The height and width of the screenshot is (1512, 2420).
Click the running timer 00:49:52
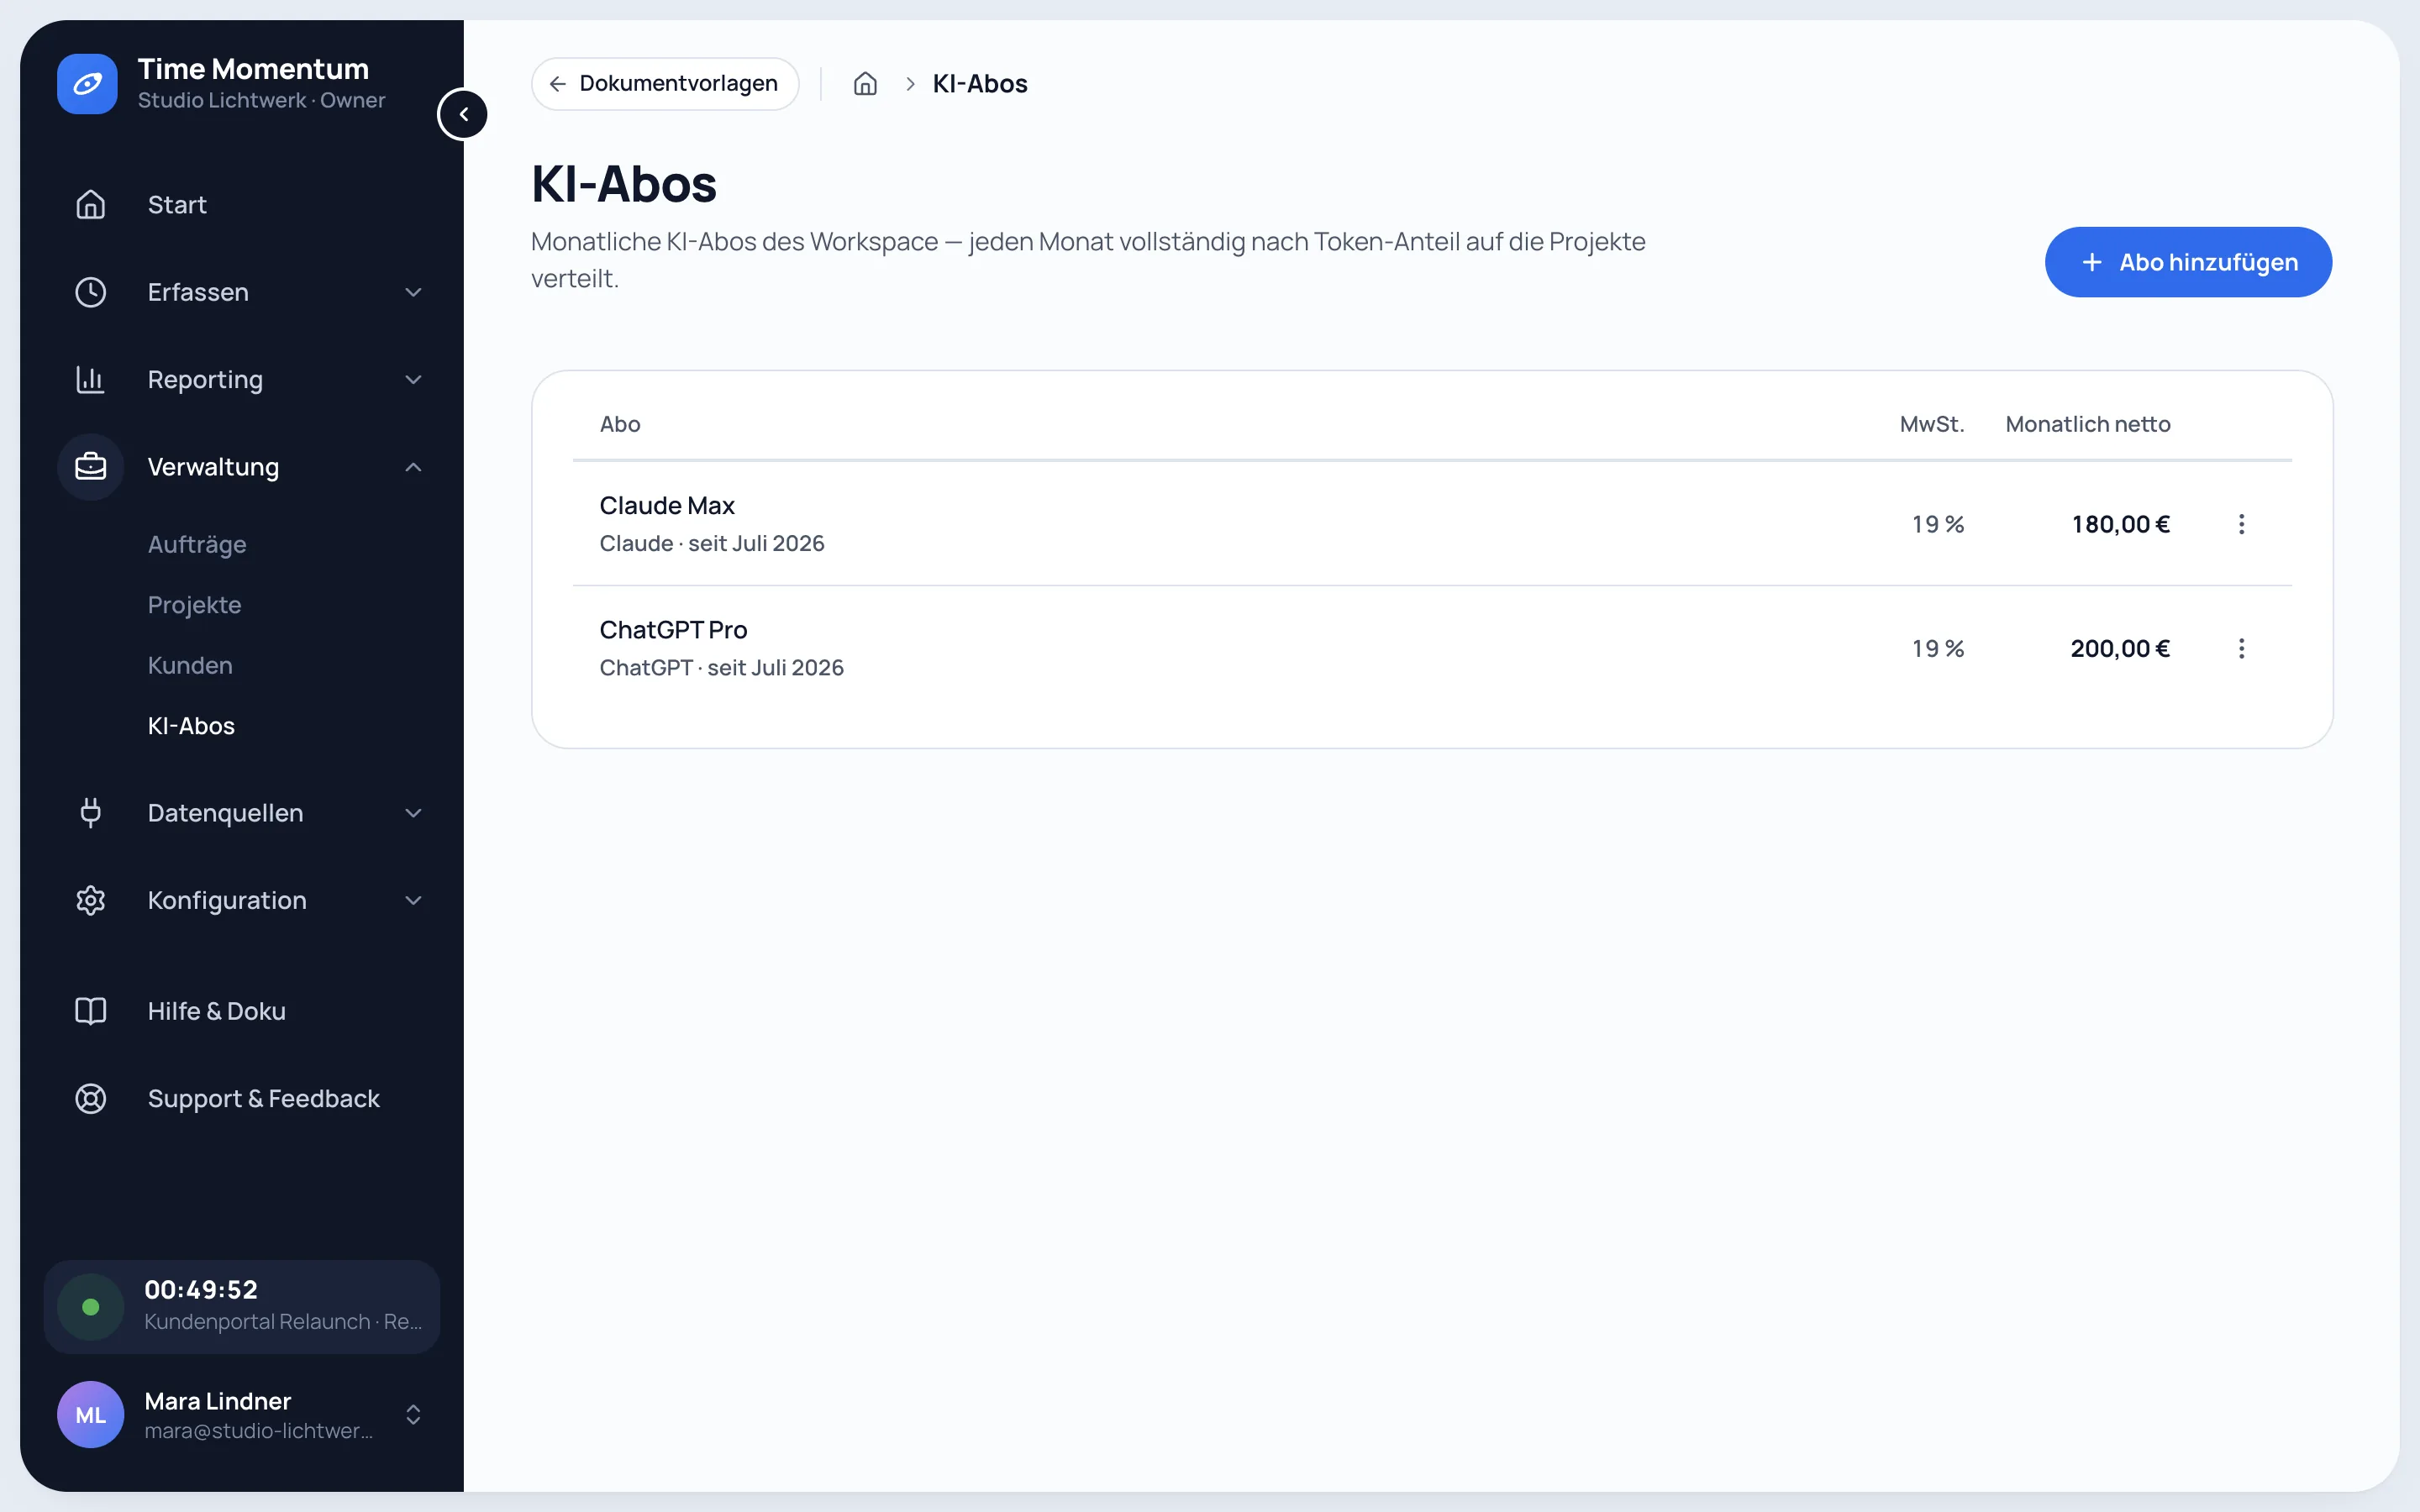point(201,1289)
